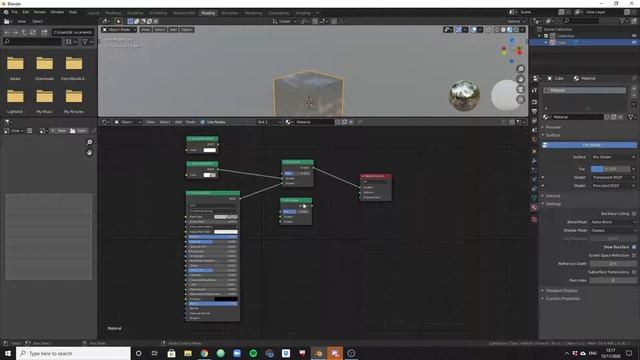Click Options button in viewport header
This screenshot has height=360, width=640.
[x=515, y=21]
